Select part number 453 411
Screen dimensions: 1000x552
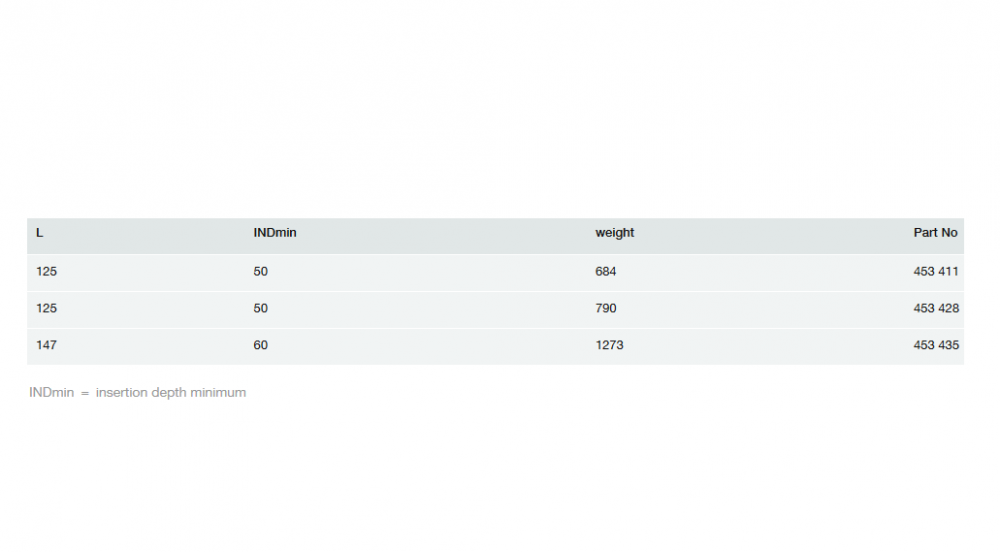[x=936, y=271]
